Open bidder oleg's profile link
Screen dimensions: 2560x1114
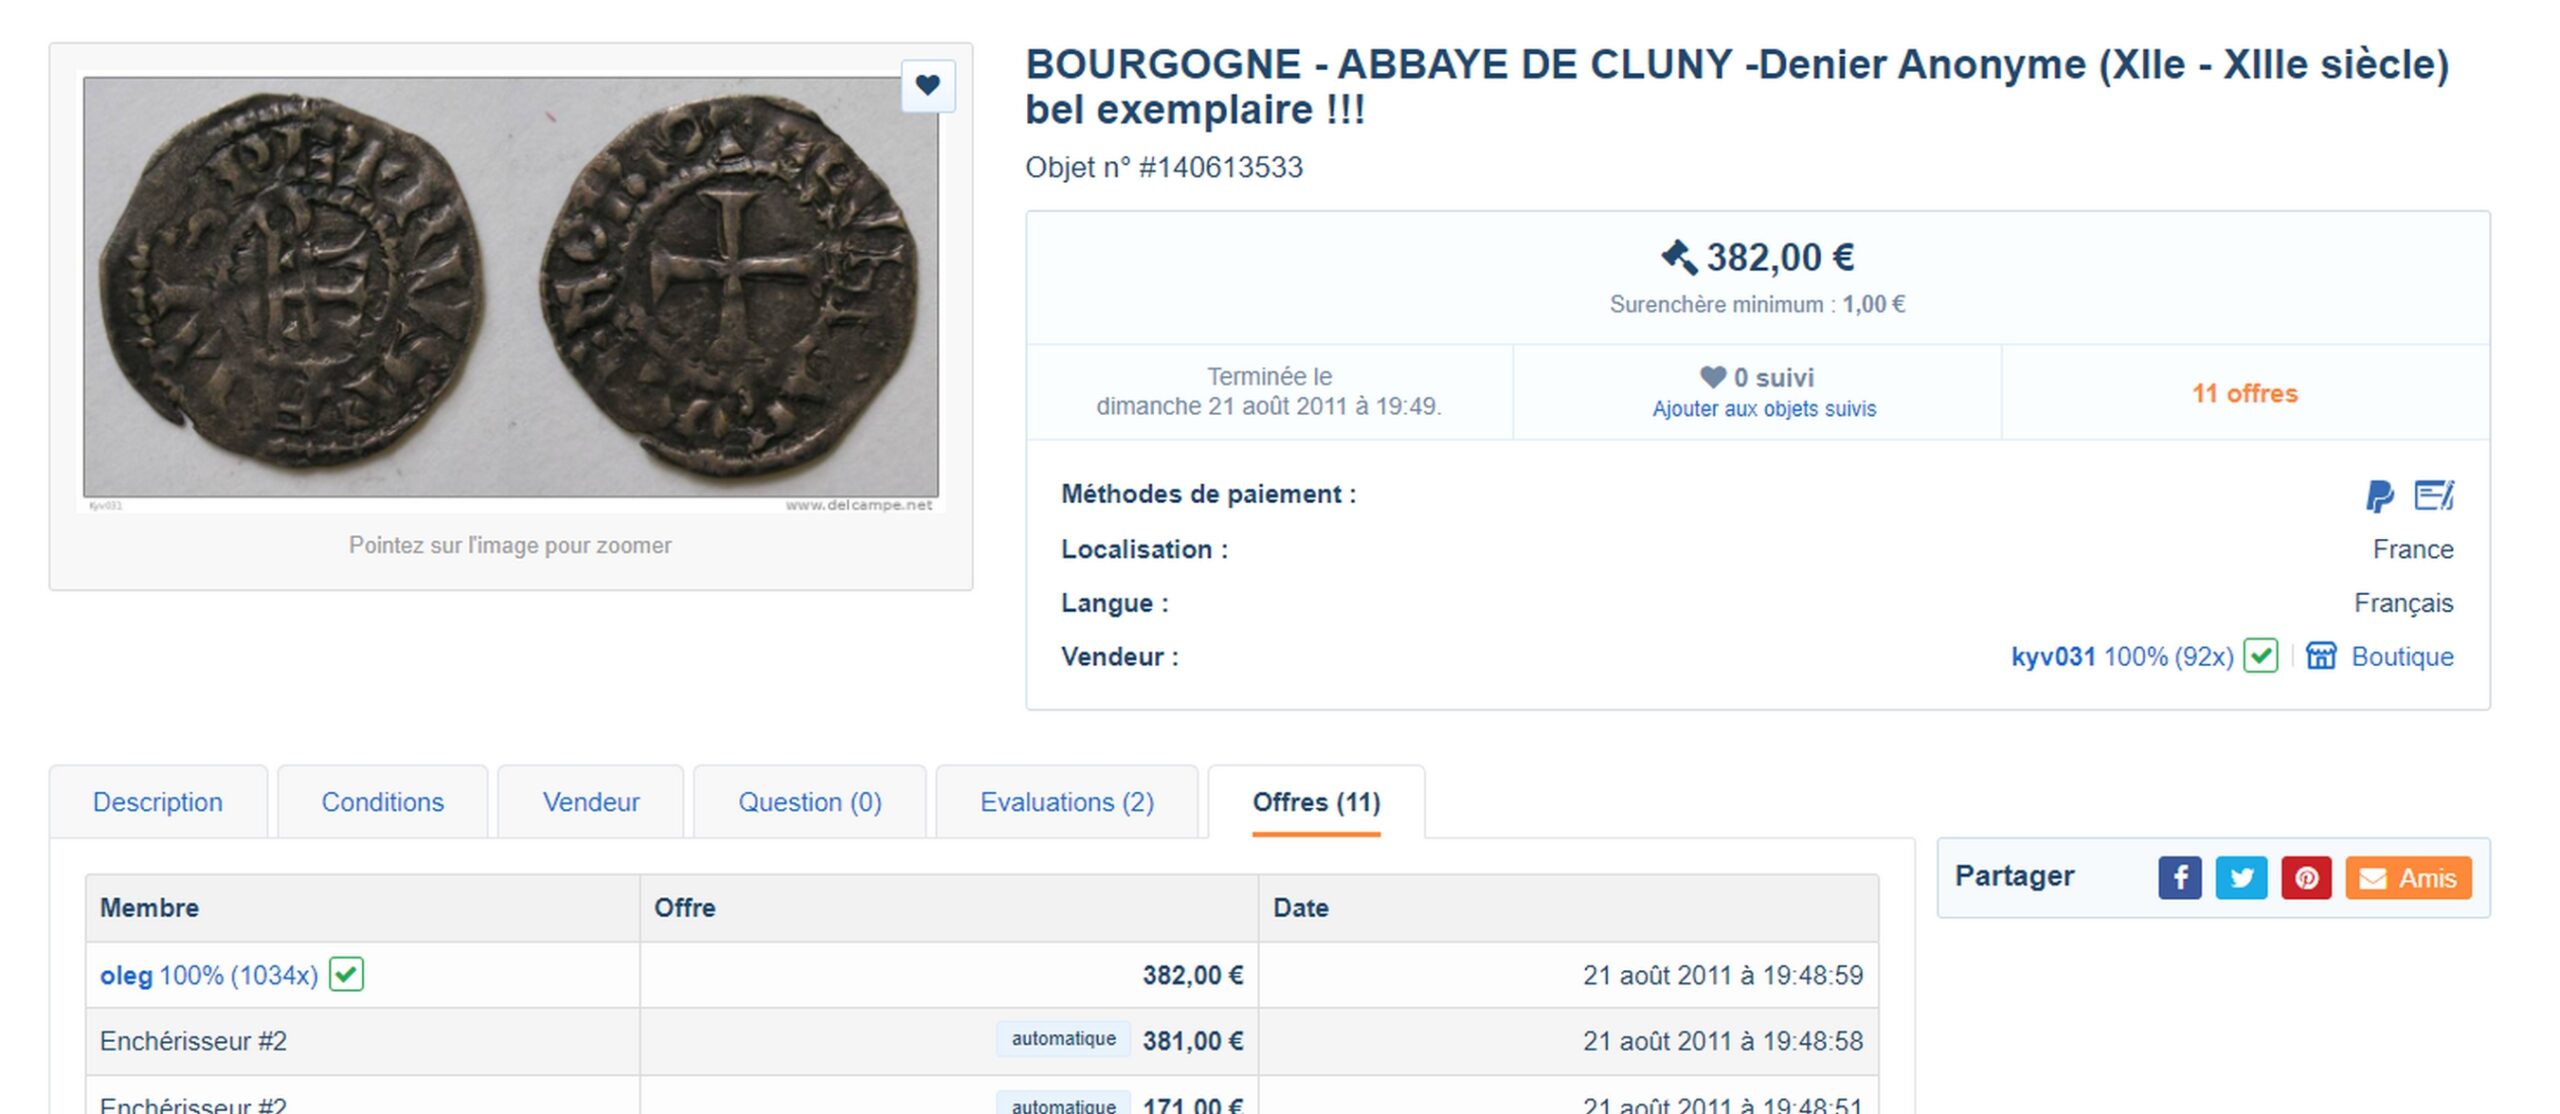(x=126, y=975)
